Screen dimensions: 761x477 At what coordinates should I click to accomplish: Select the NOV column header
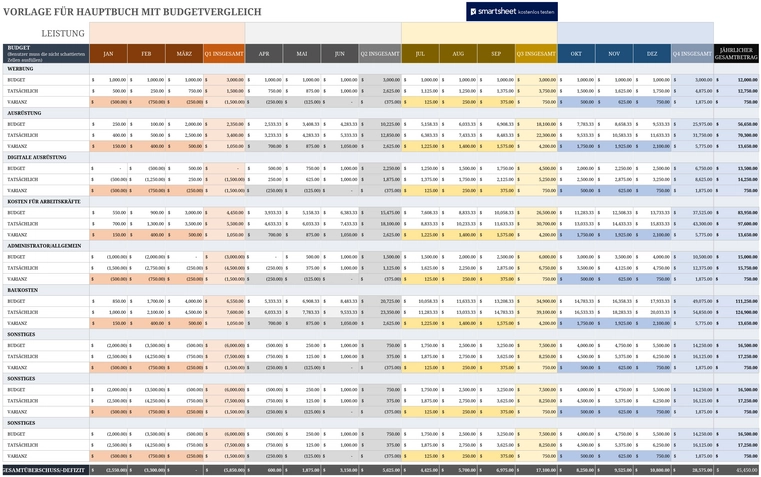pyautogui.click(x=614, y=54)
